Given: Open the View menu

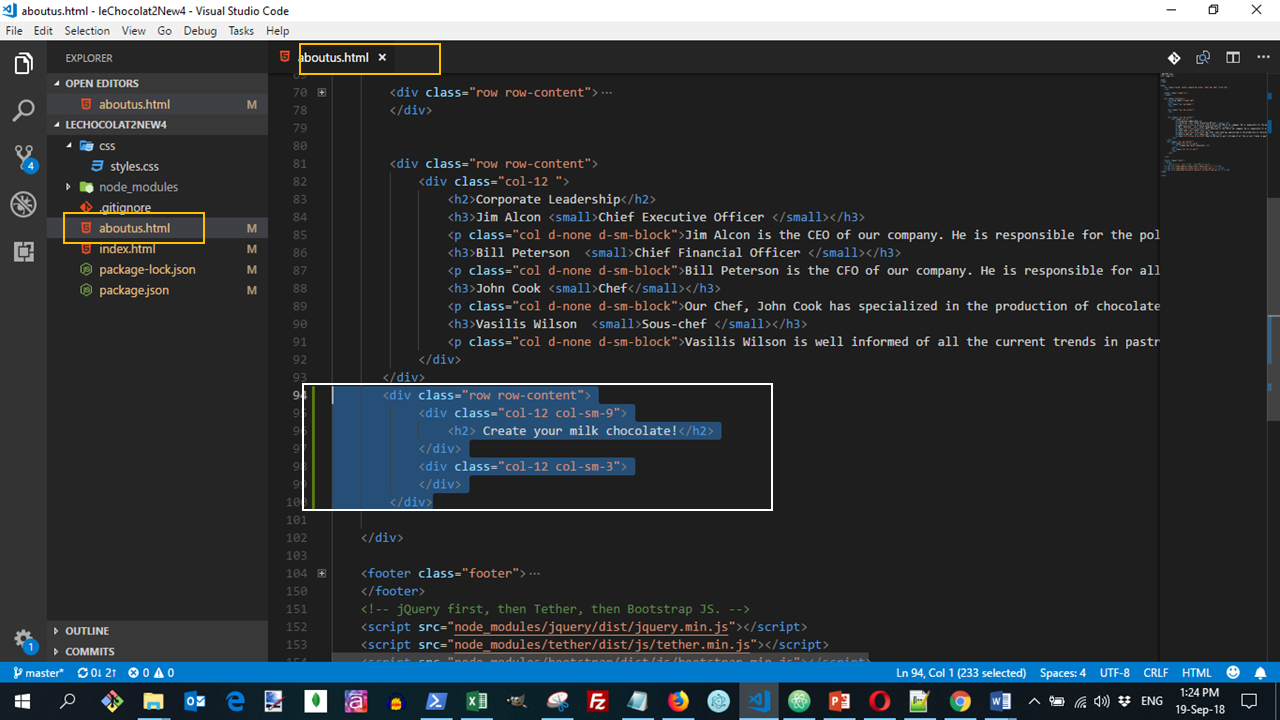Looking at the screenshot, I should pyautogui.click(x=134, y=31).
